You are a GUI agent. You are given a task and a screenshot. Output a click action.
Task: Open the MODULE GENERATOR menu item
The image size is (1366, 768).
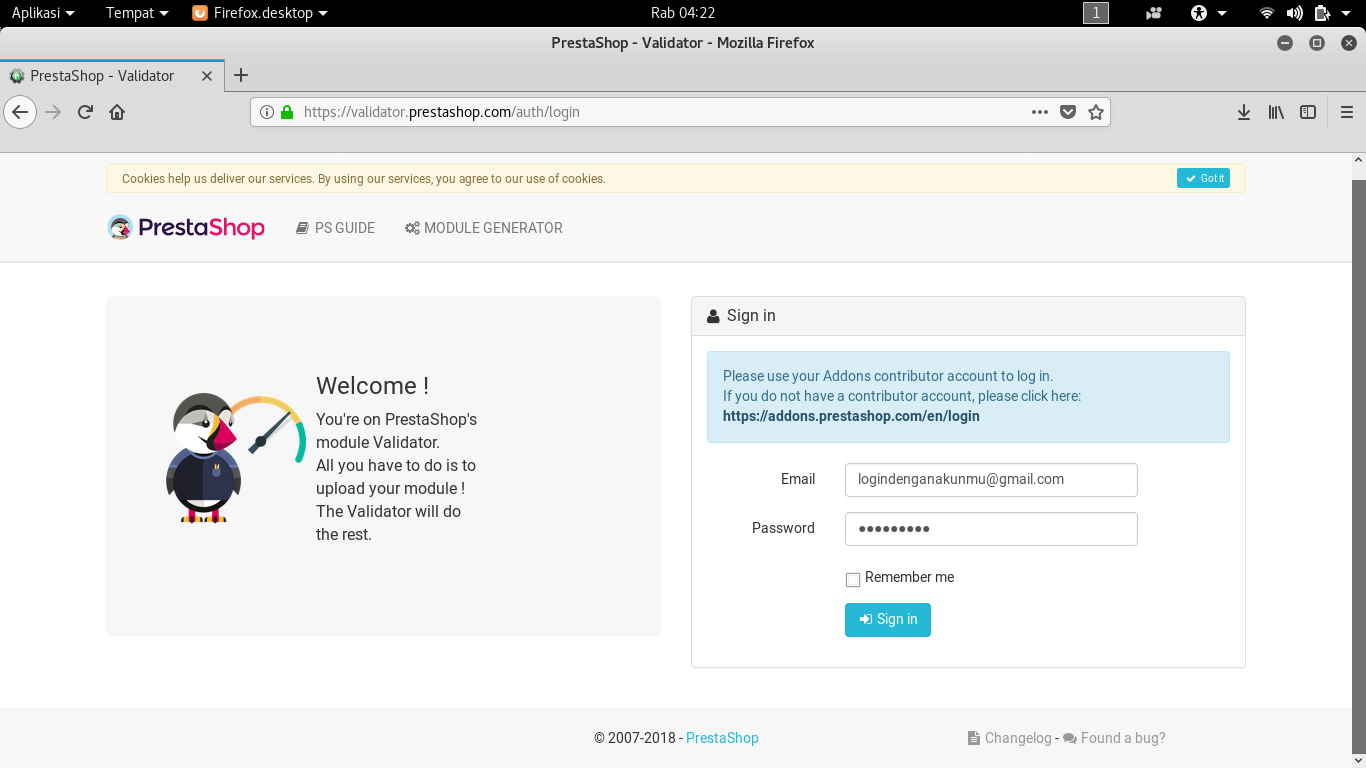coord(484,228)
